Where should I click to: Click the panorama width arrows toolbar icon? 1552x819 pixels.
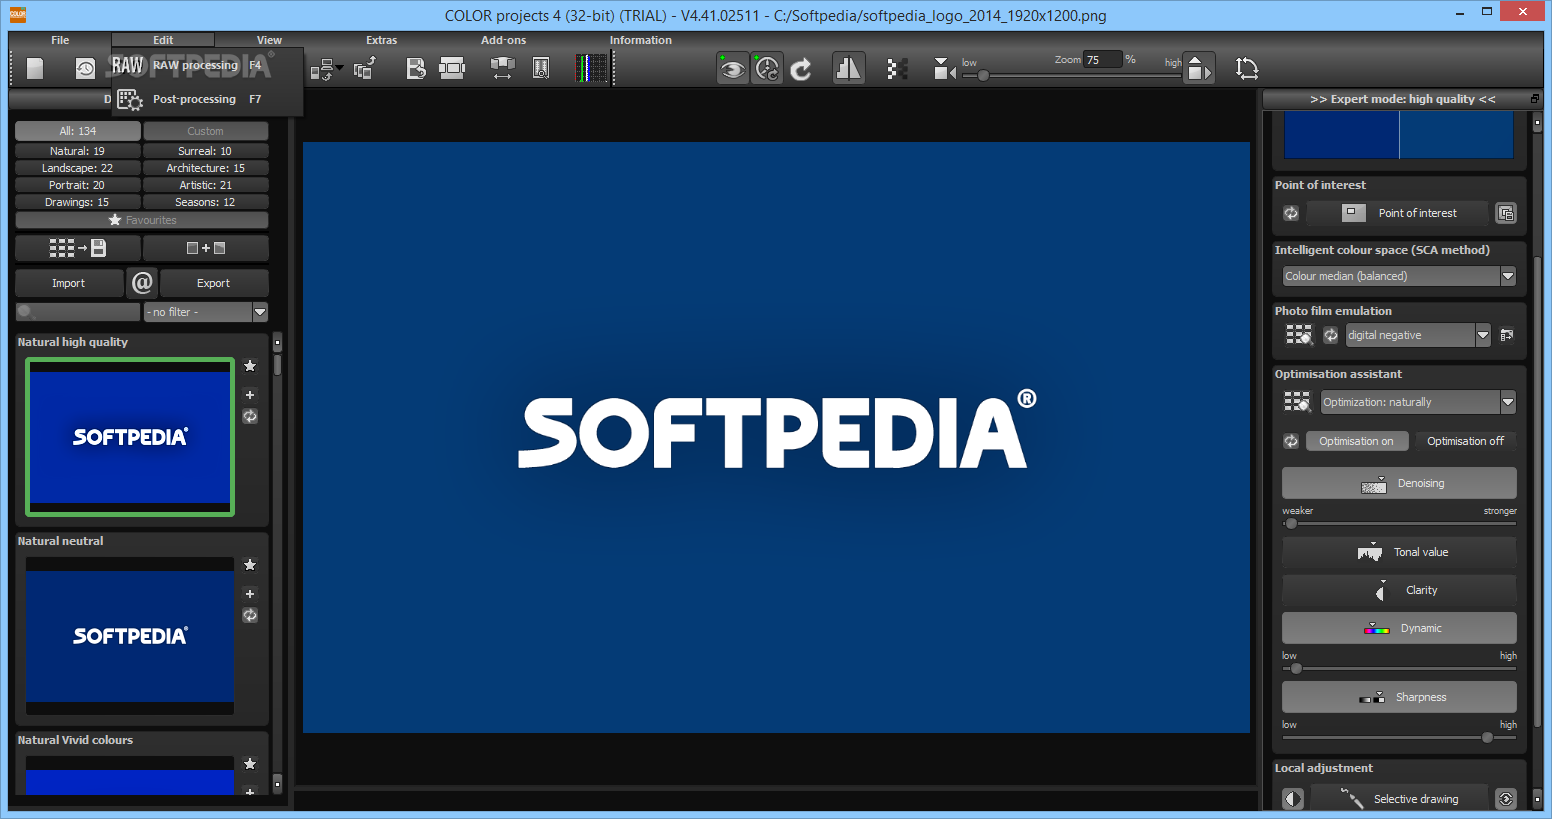pyautogui.click(x=503, y=68)
